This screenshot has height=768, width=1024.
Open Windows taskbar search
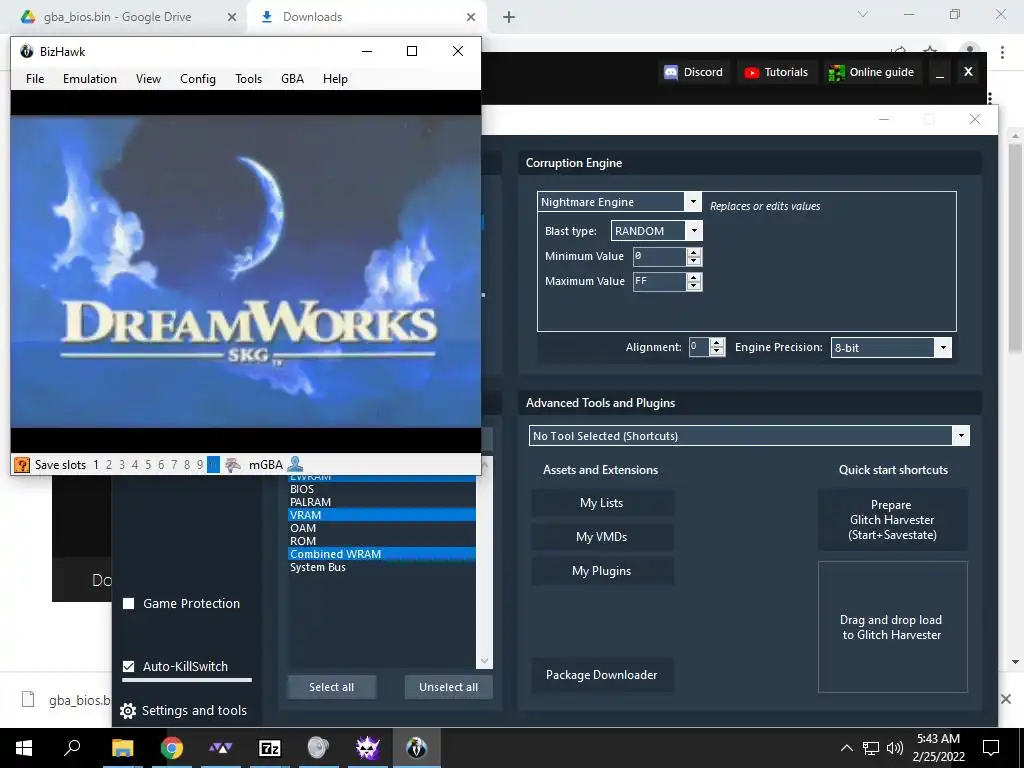72,748
